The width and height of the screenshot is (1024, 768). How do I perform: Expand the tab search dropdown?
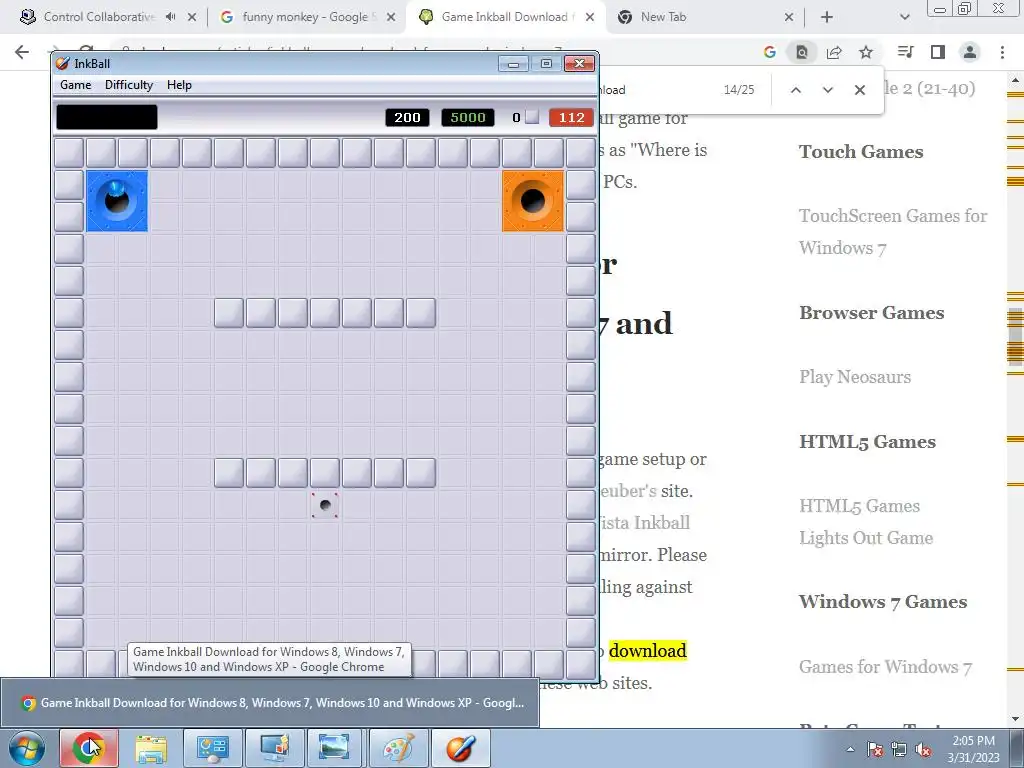tap(904, 17)
